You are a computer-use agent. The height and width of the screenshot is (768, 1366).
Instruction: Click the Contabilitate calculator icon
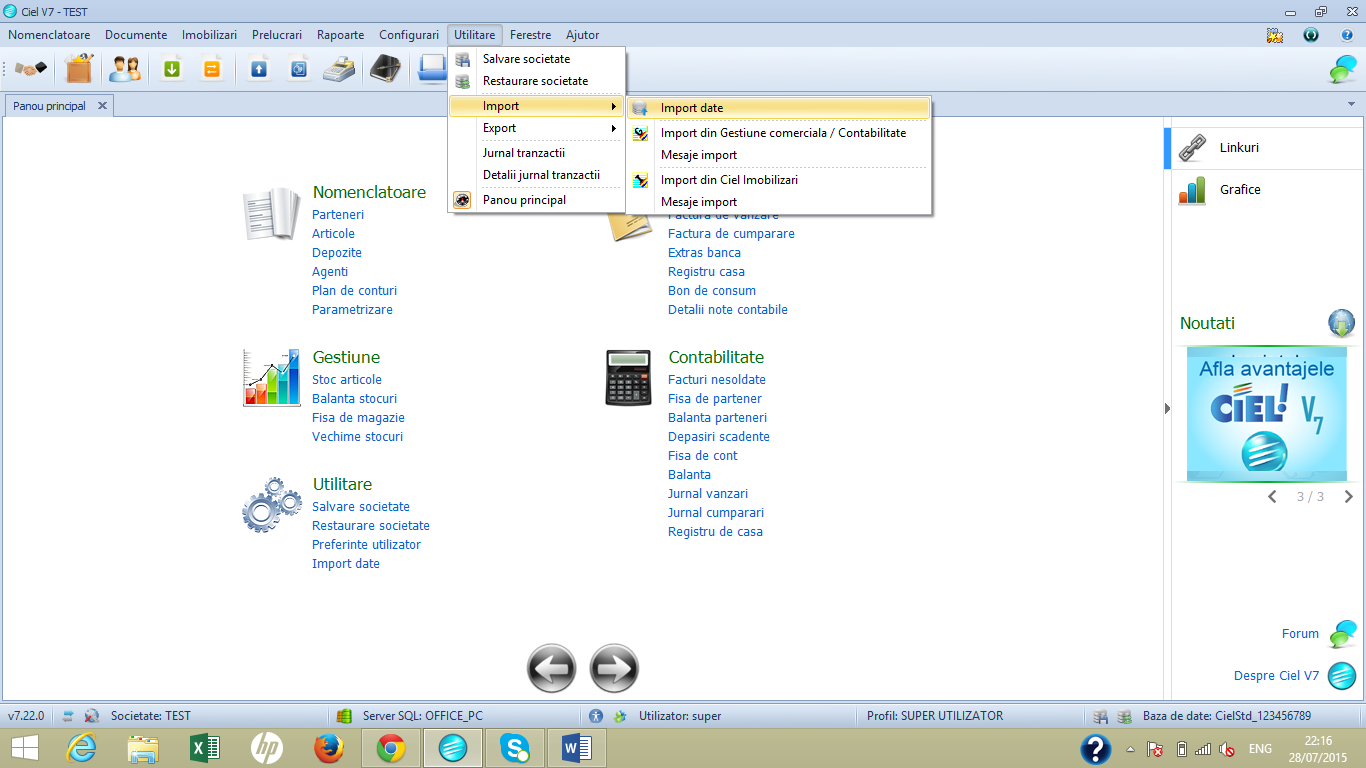[x=628, y=378]
